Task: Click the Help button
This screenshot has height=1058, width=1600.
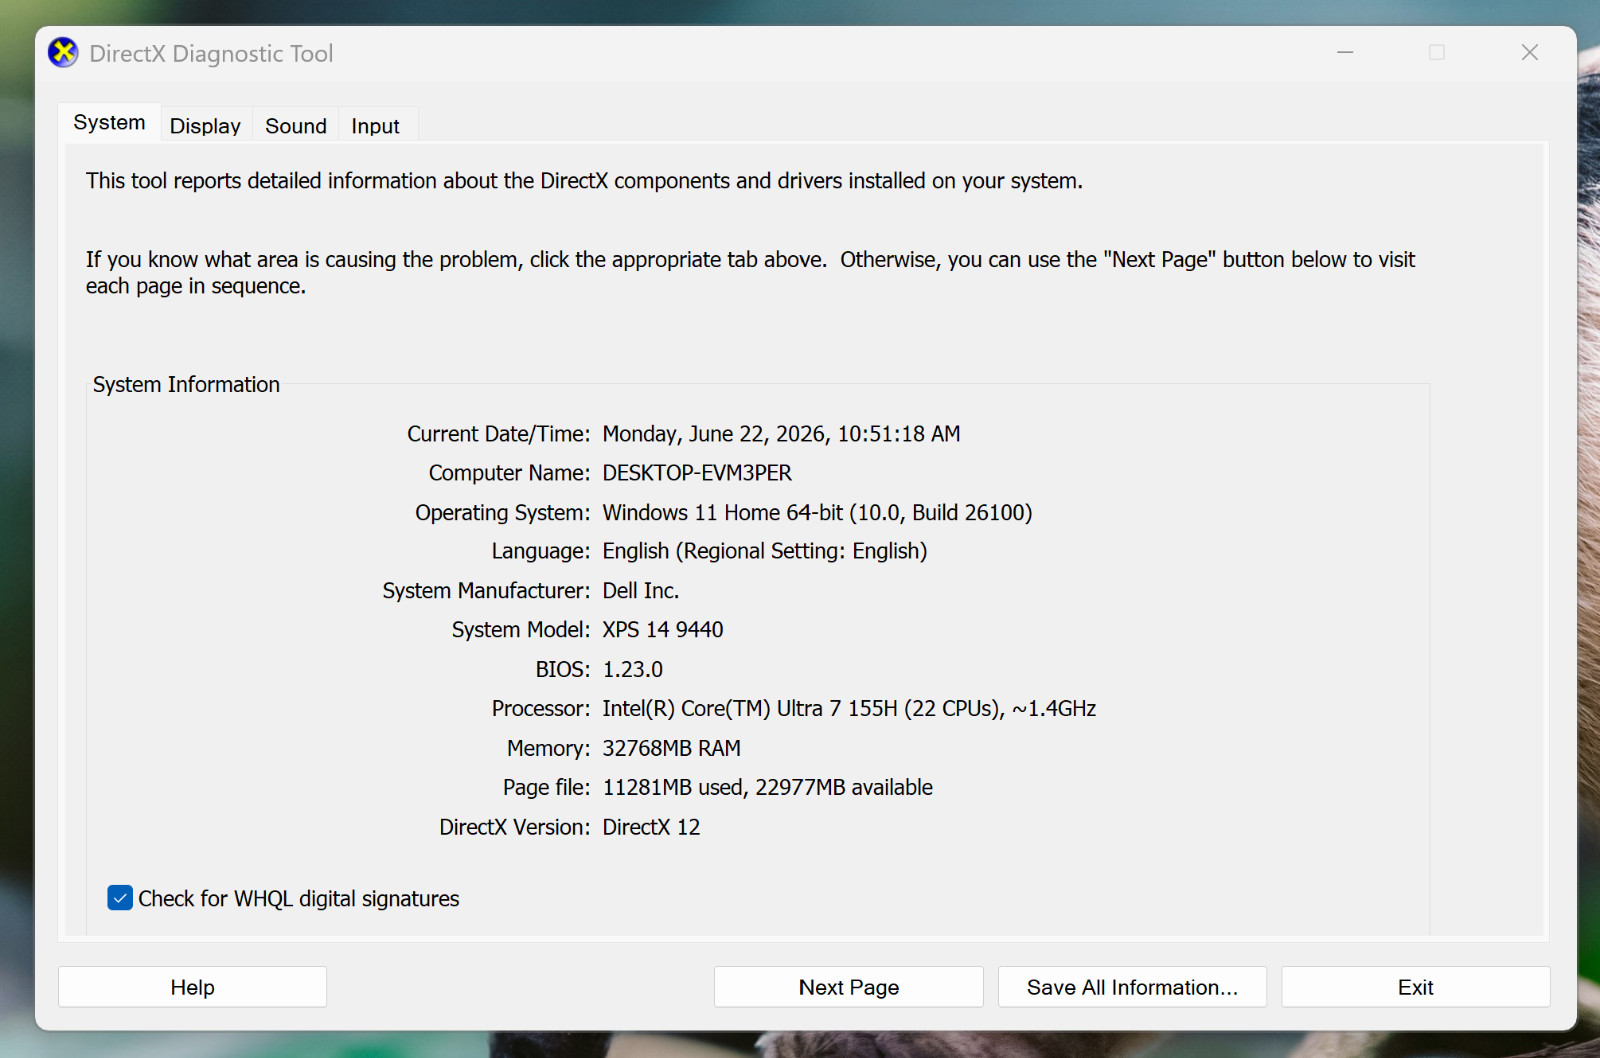Action: [x=192, y=987]
